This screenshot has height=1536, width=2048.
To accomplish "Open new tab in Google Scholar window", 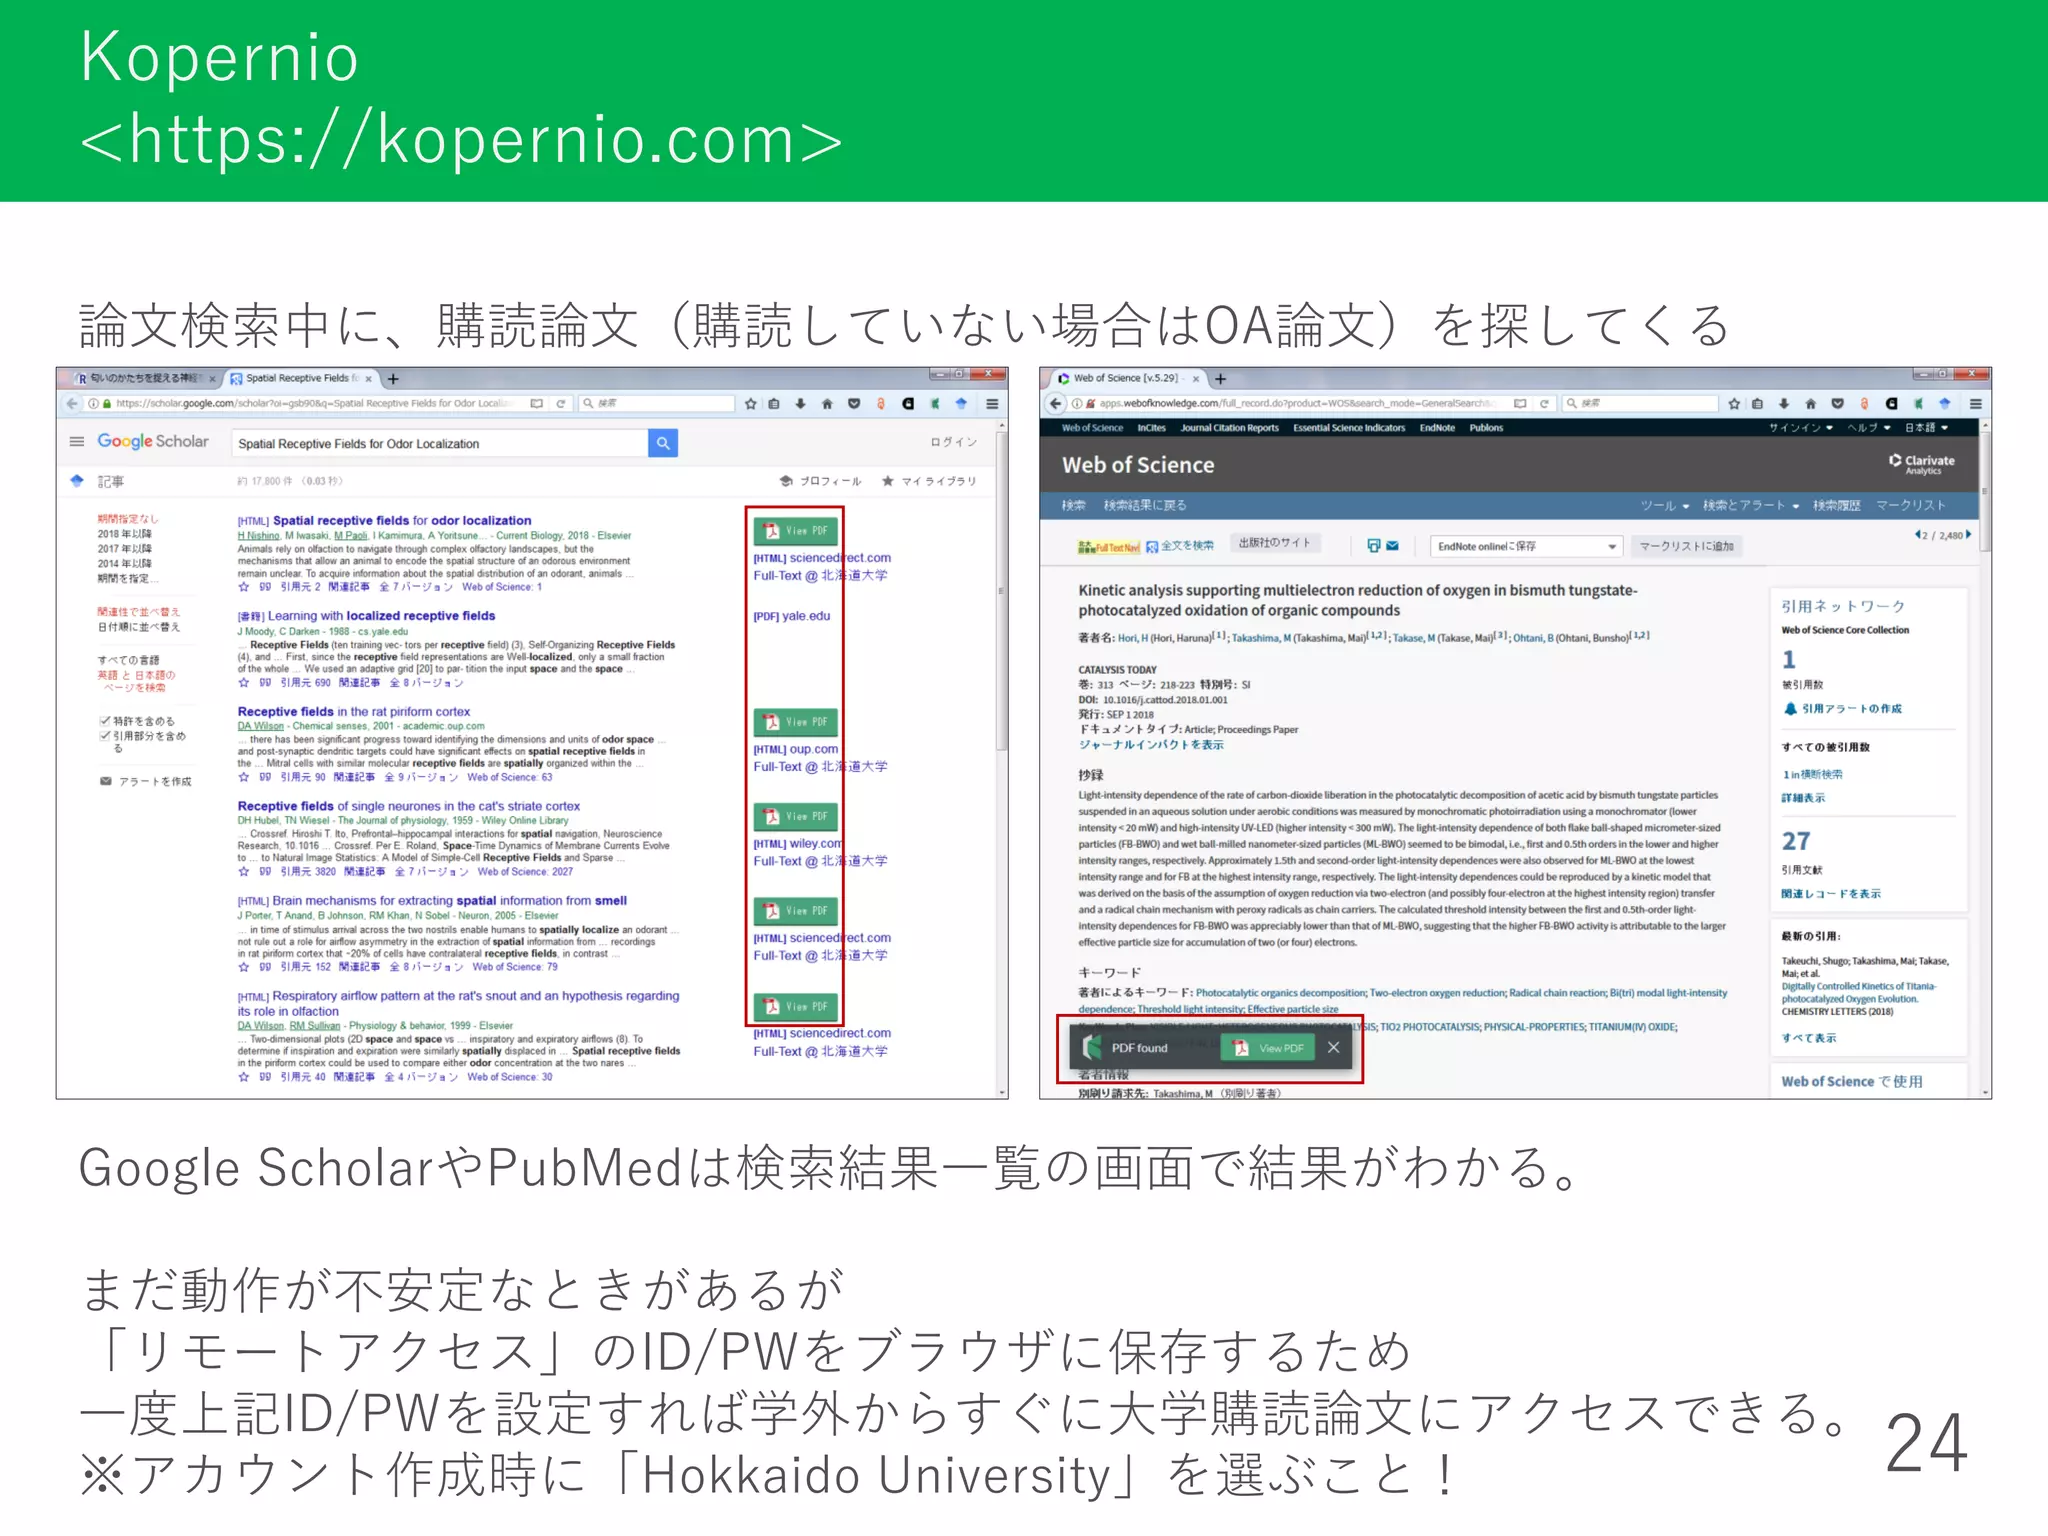I will (393, 379).
